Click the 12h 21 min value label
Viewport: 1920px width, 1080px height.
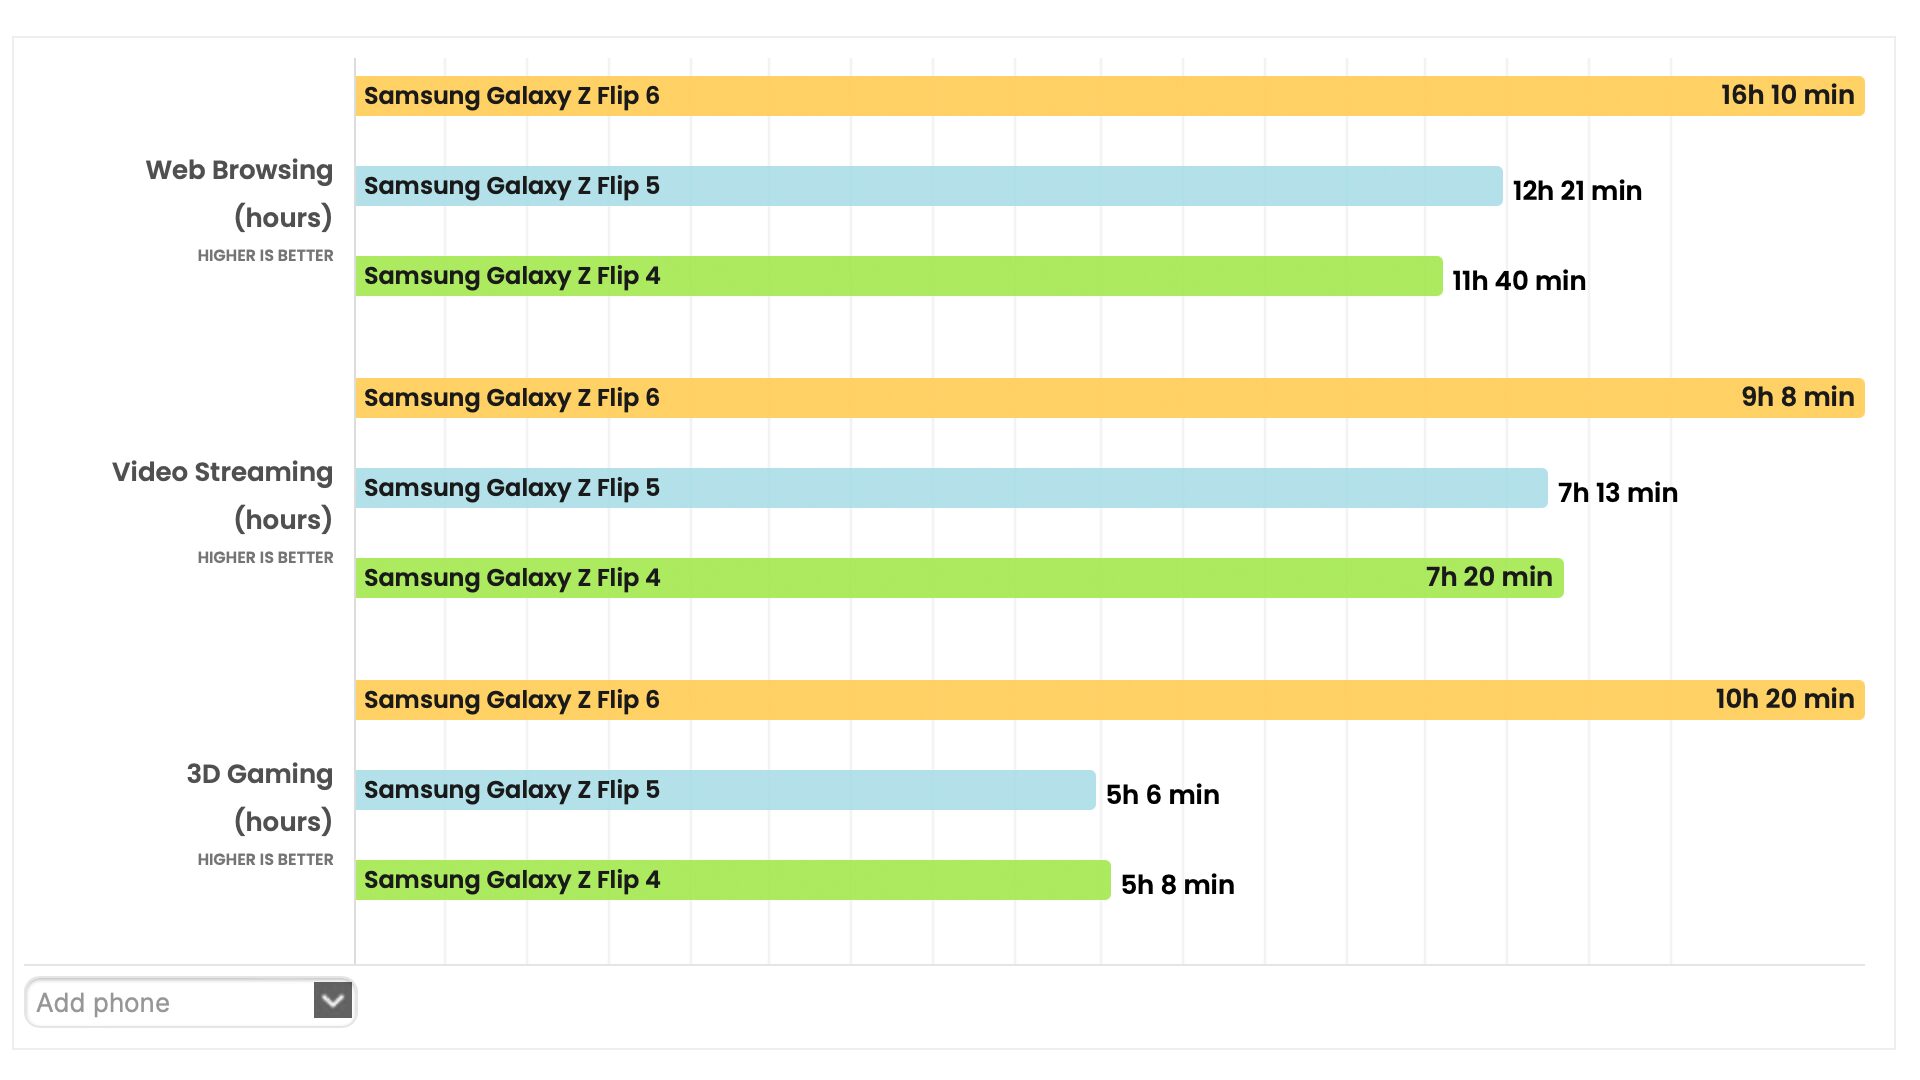click(x=1576, y=191)
